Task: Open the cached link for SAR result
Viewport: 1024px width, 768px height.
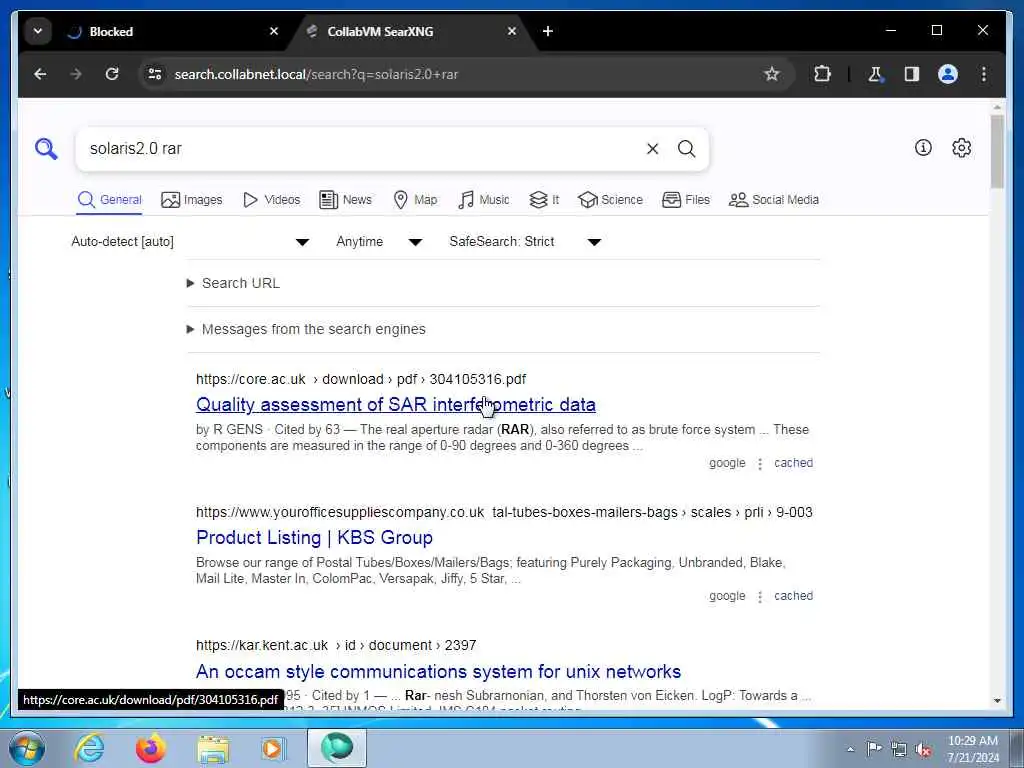Action: pyautogui.click(x=793, y=463)
